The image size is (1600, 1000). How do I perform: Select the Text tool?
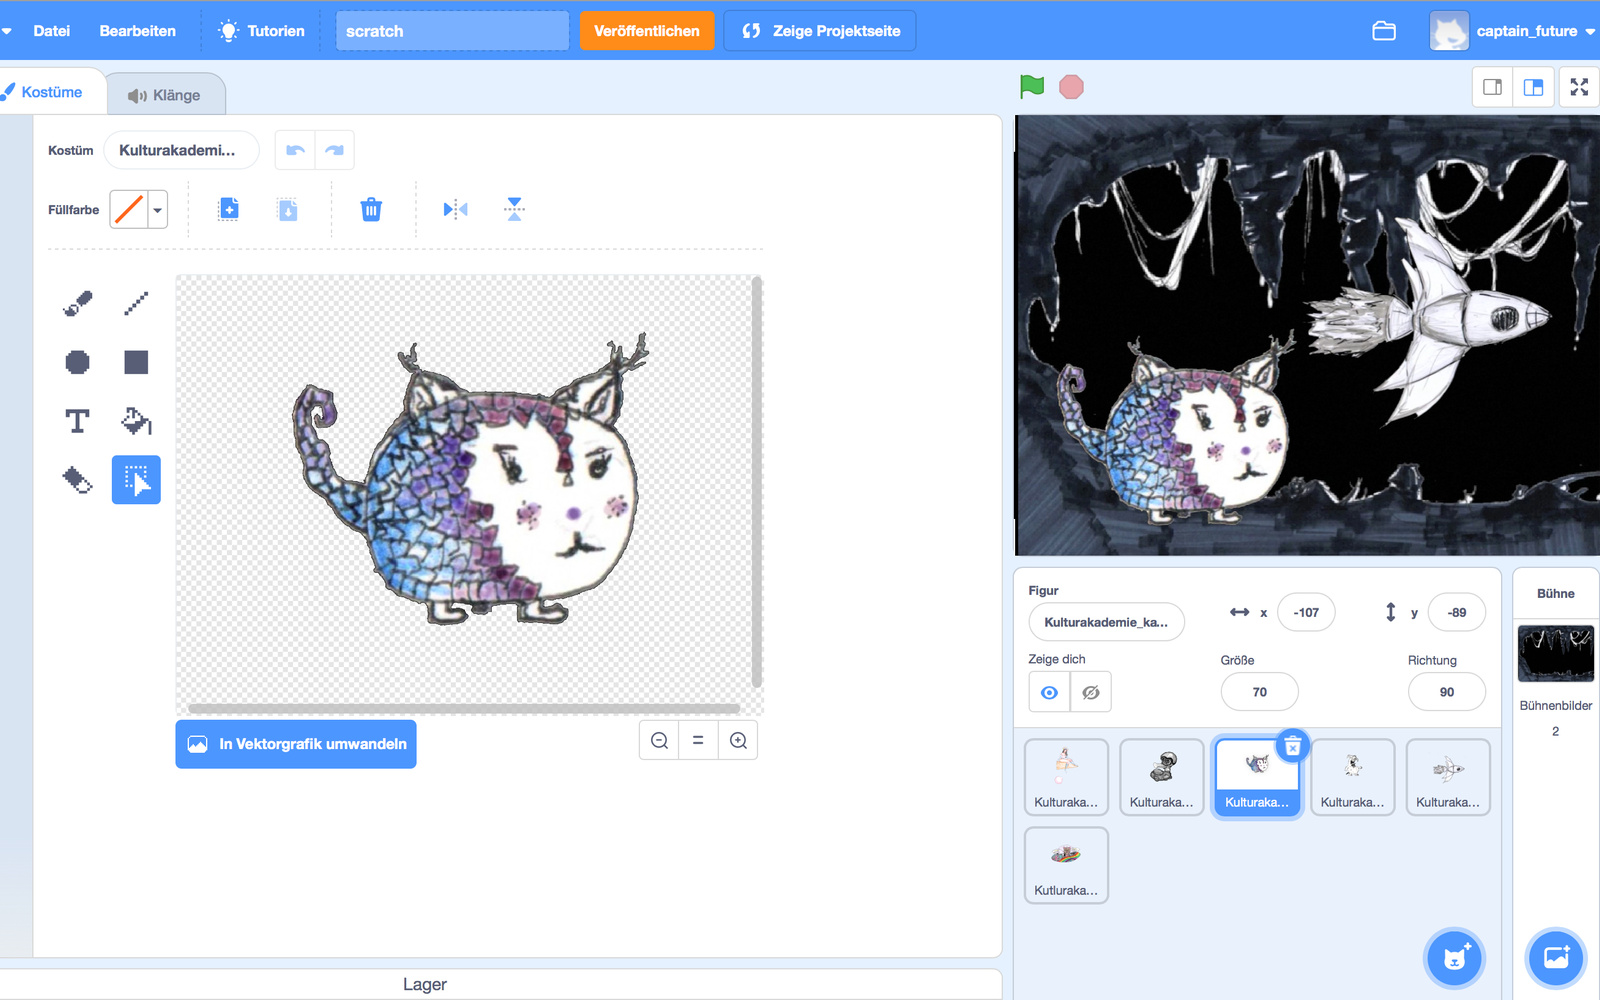[x=77, y=421]
